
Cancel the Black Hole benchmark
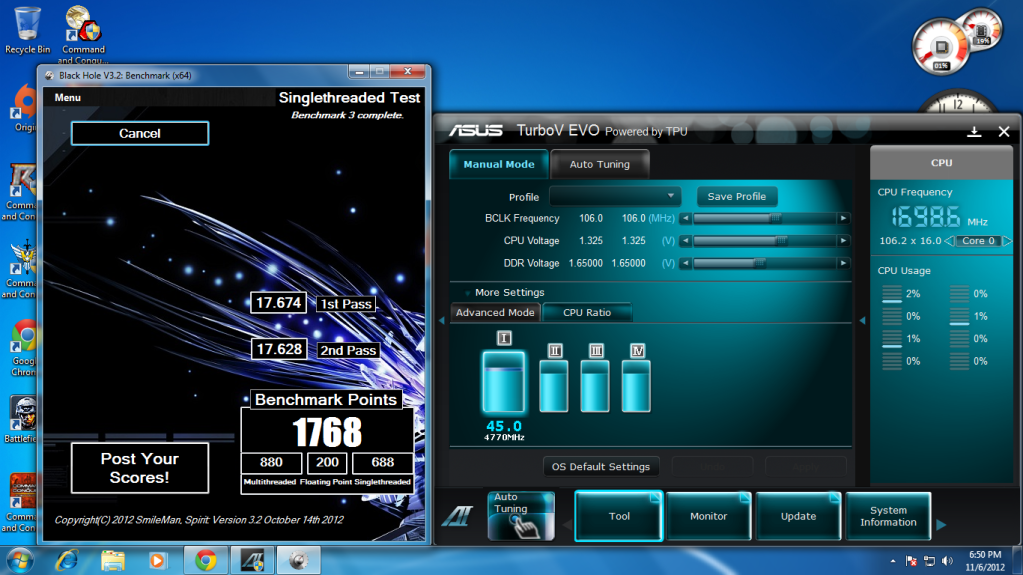140,133
